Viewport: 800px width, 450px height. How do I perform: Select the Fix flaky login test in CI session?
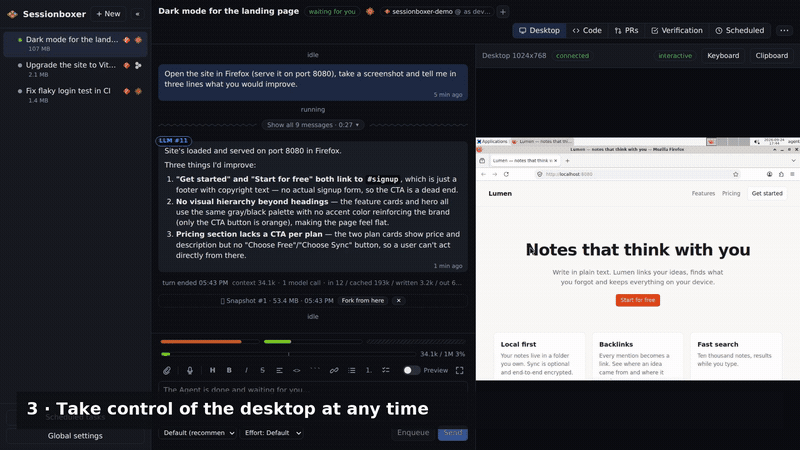click(75, 95)
